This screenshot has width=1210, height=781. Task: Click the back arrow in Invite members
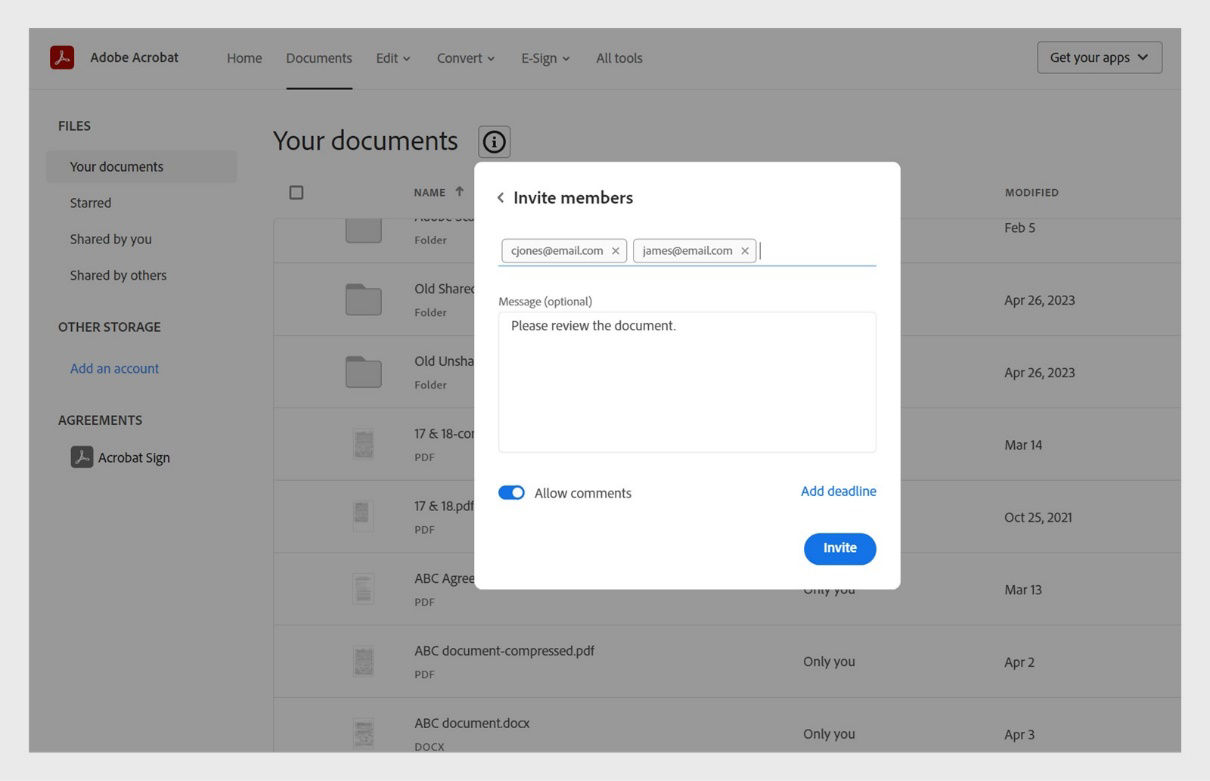(x=500, y=197)
